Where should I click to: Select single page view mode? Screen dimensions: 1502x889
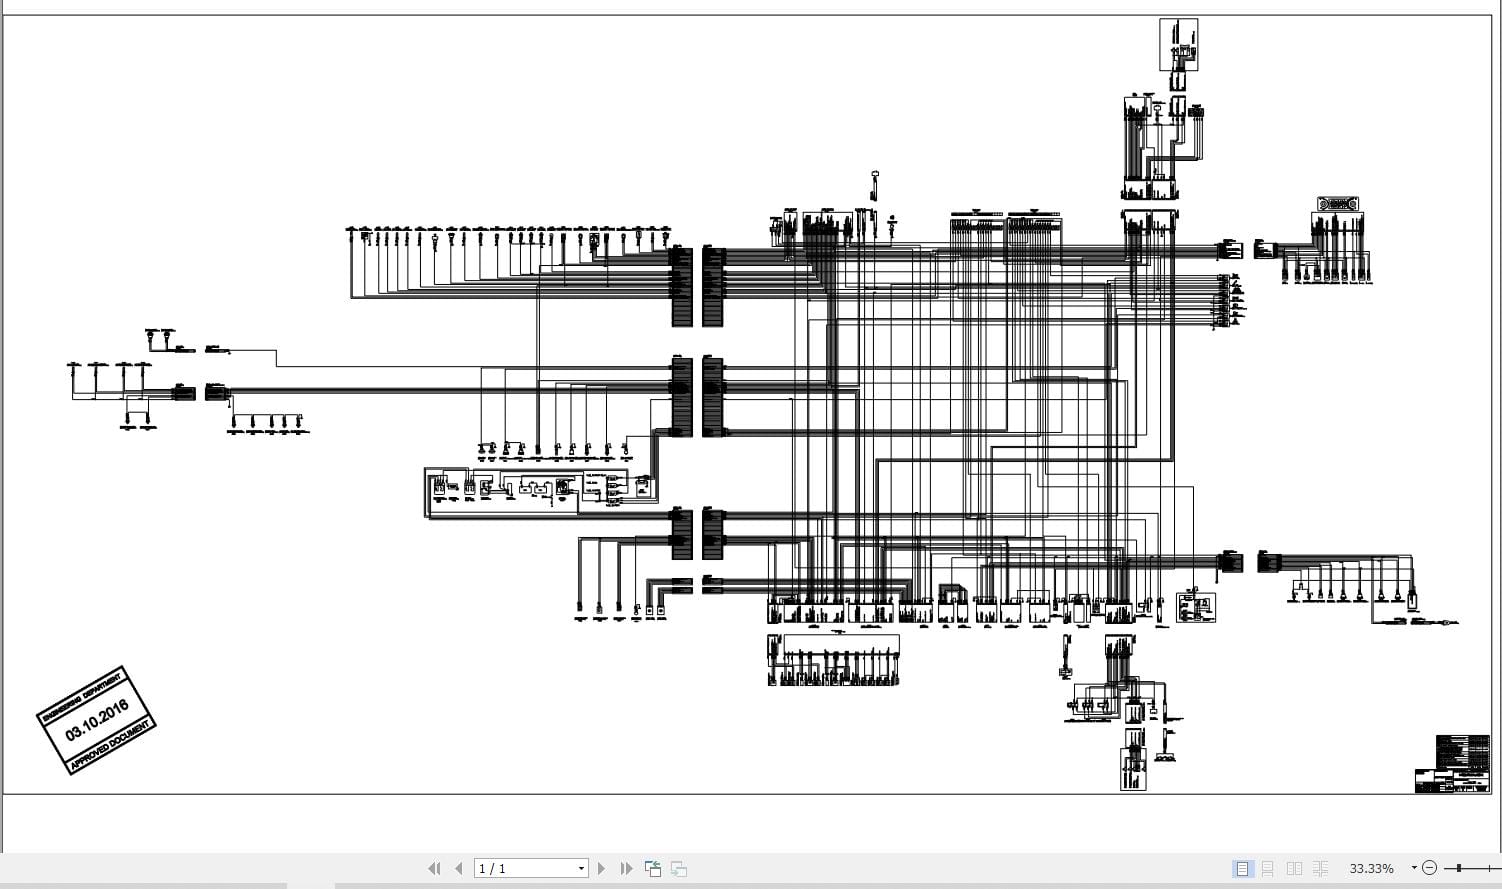1242,868
